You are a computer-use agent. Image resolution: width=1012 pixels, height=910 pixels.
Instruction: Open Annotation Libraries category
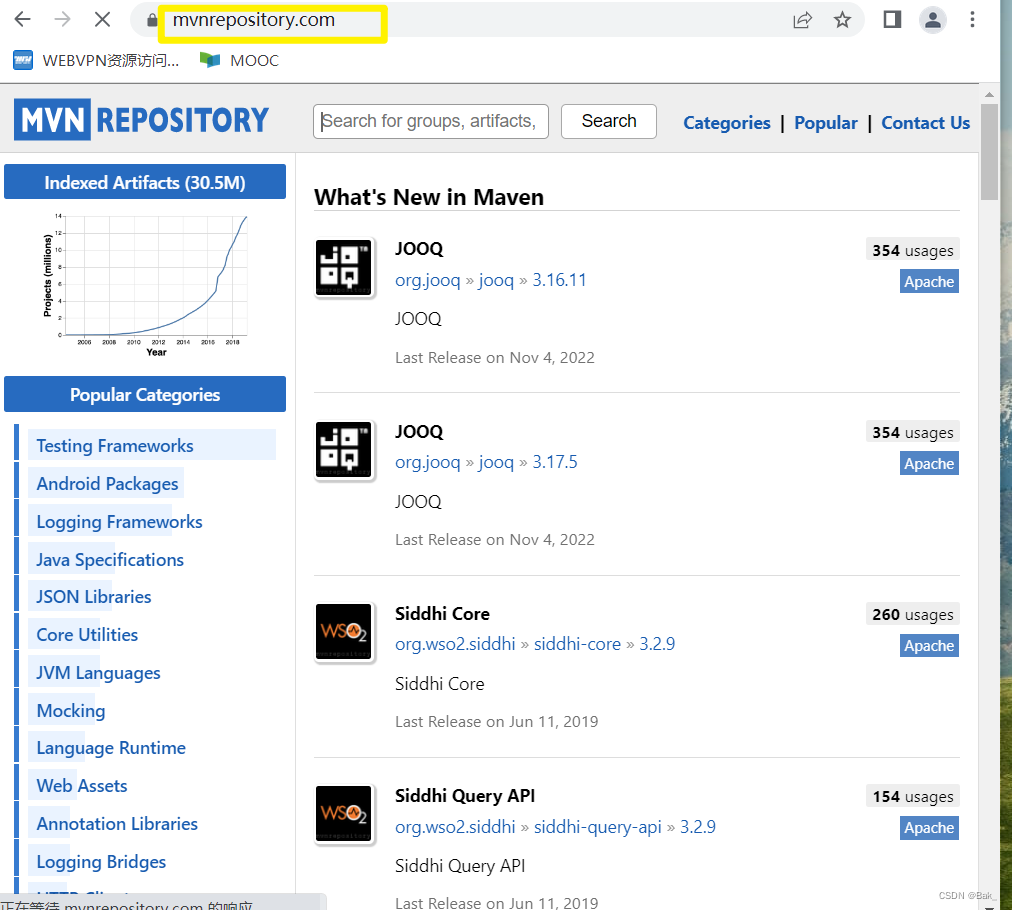117,824
